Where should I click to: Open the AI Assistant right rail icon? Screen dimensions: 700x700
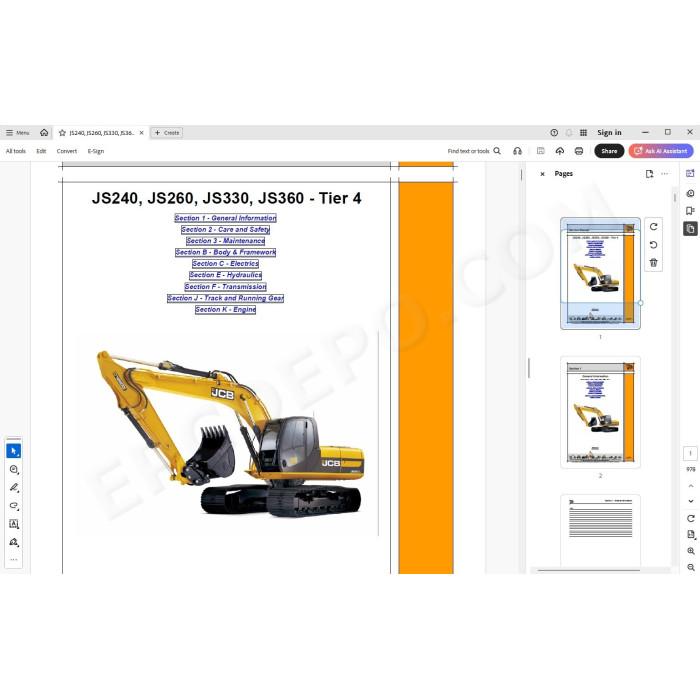click(690, 174)
